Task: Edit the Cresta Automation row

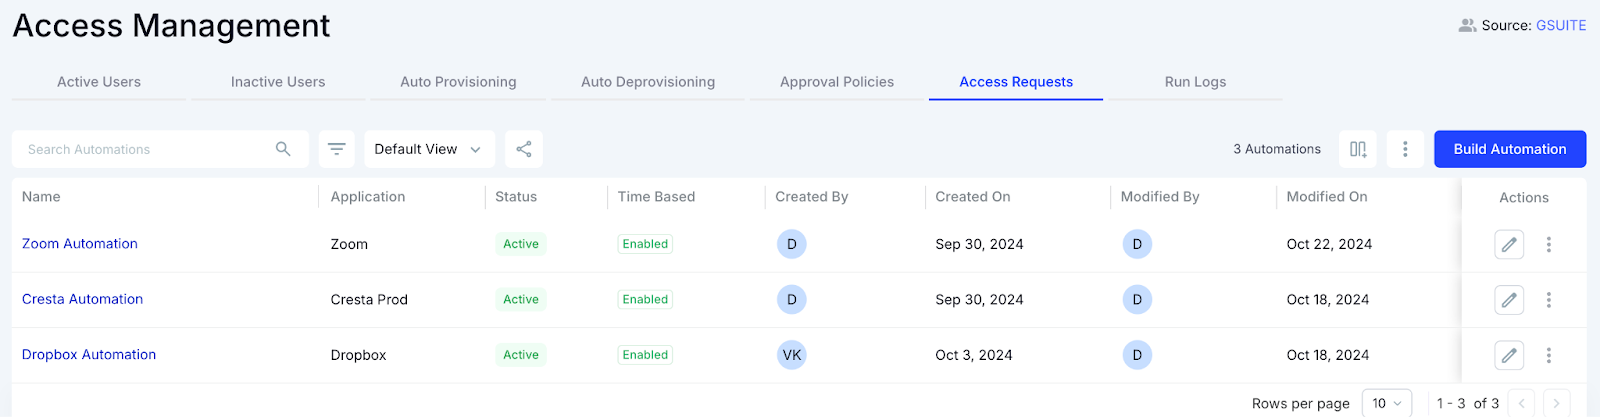Action: pyautogui.click(x=1509, y=299)
